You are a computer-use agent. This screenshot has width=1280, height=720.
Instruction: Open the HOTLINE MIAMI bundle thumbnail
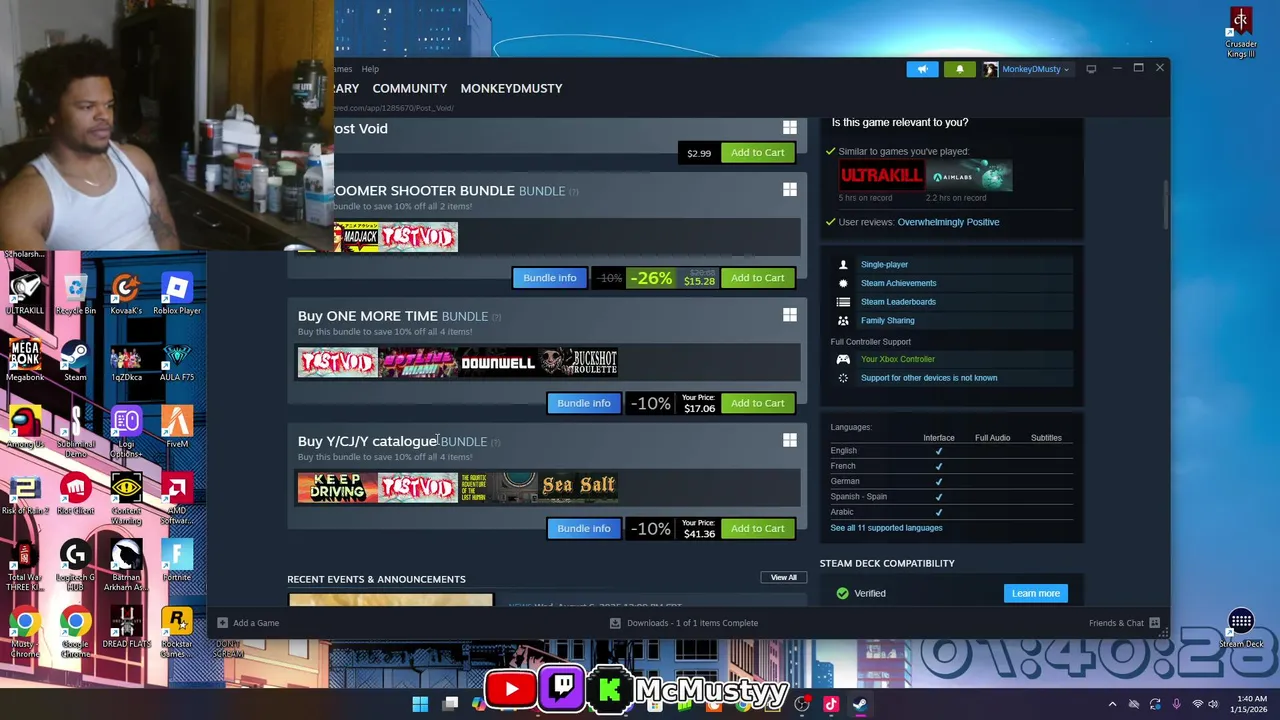click(x=418, y=362)
